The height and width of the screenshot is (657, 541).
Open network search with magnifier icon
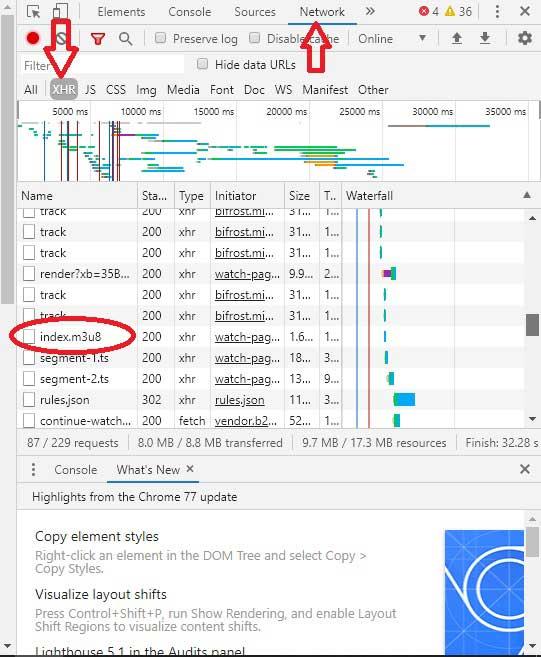tap(125, 39)
